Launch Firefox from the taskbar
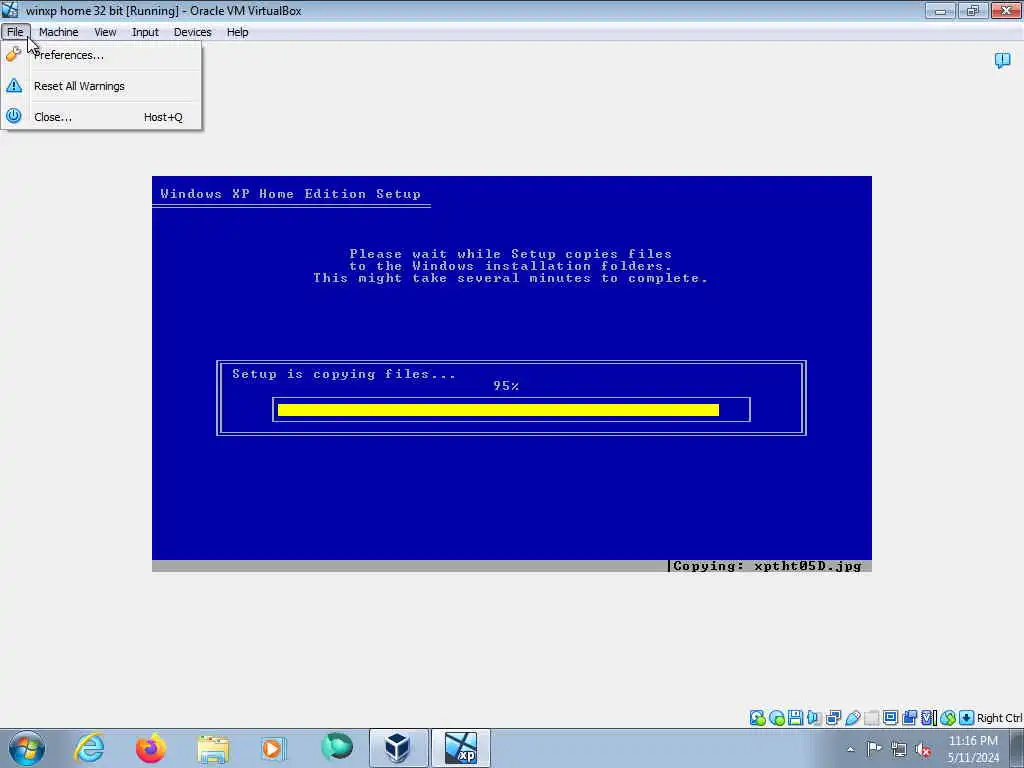The image size is (1024, 768). point(151,748)
